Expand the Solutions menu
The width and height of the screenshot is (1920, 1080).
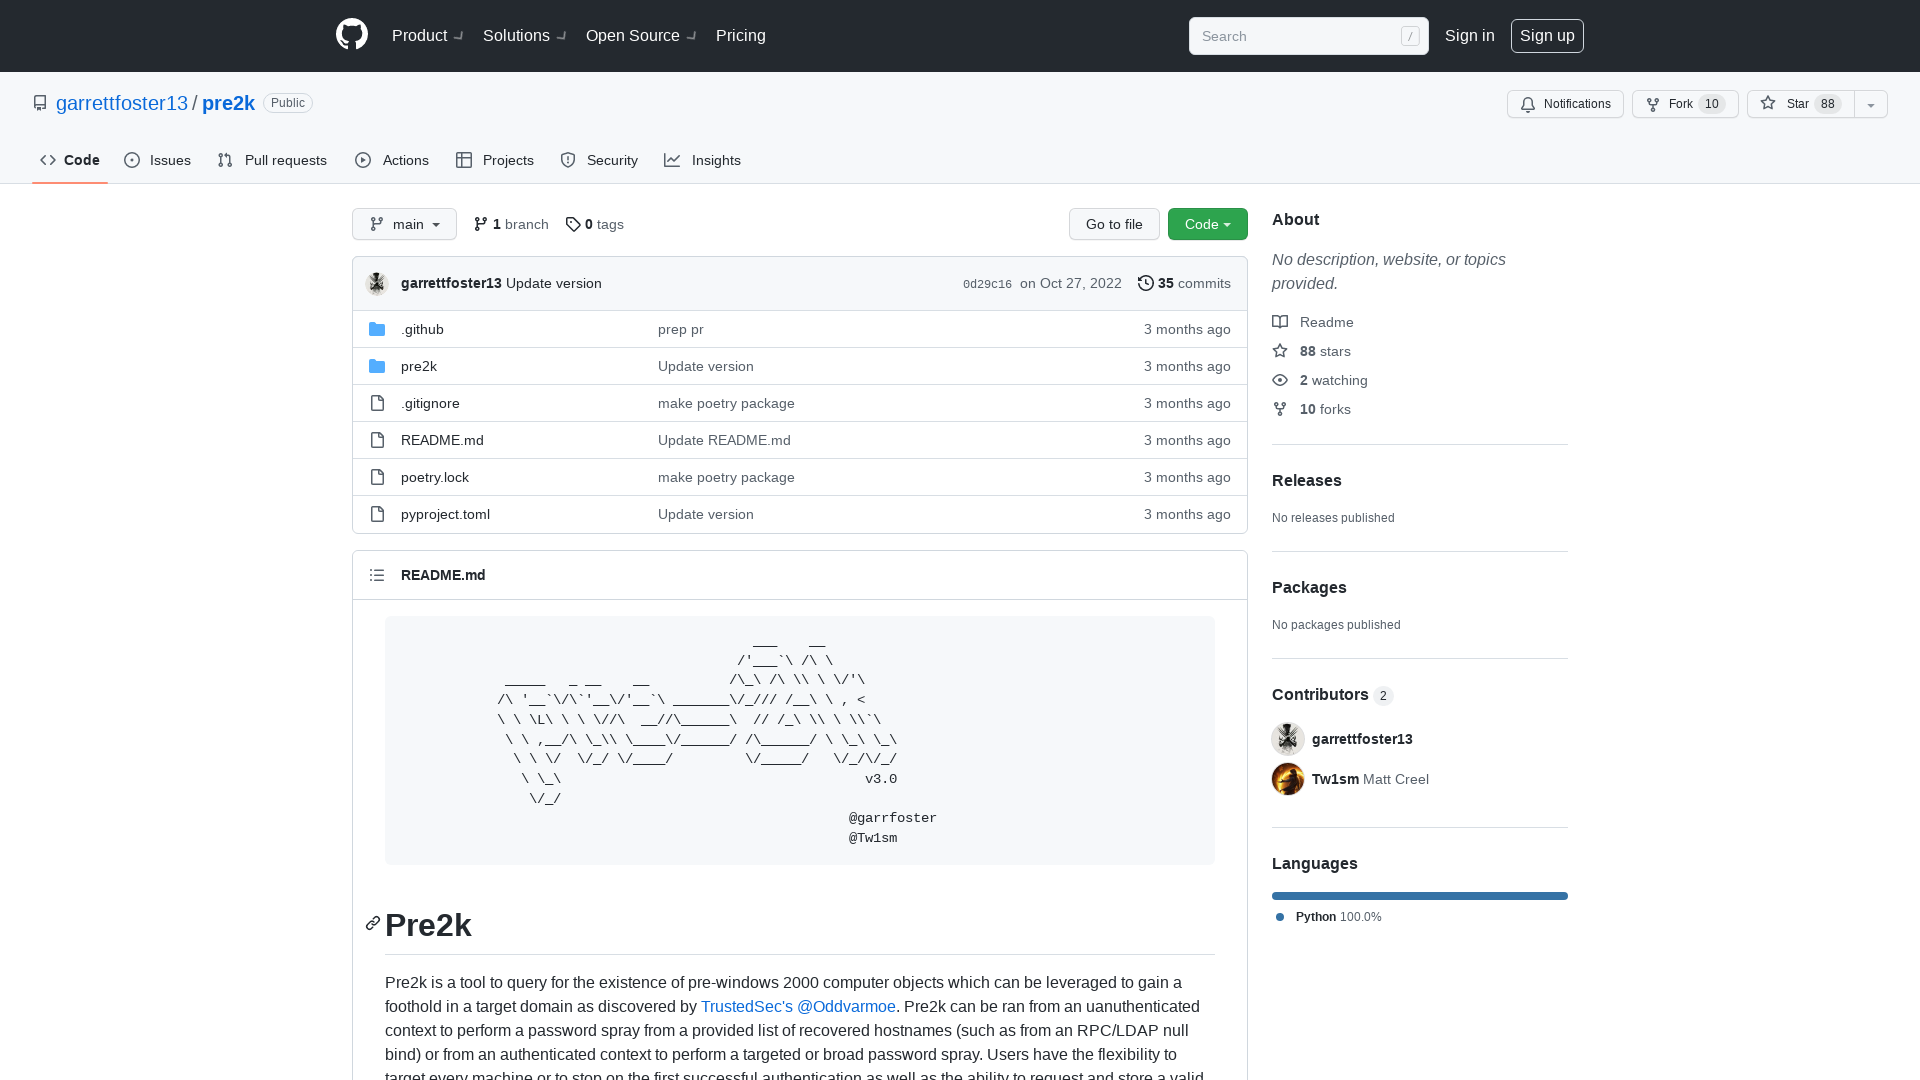point(525,35)
